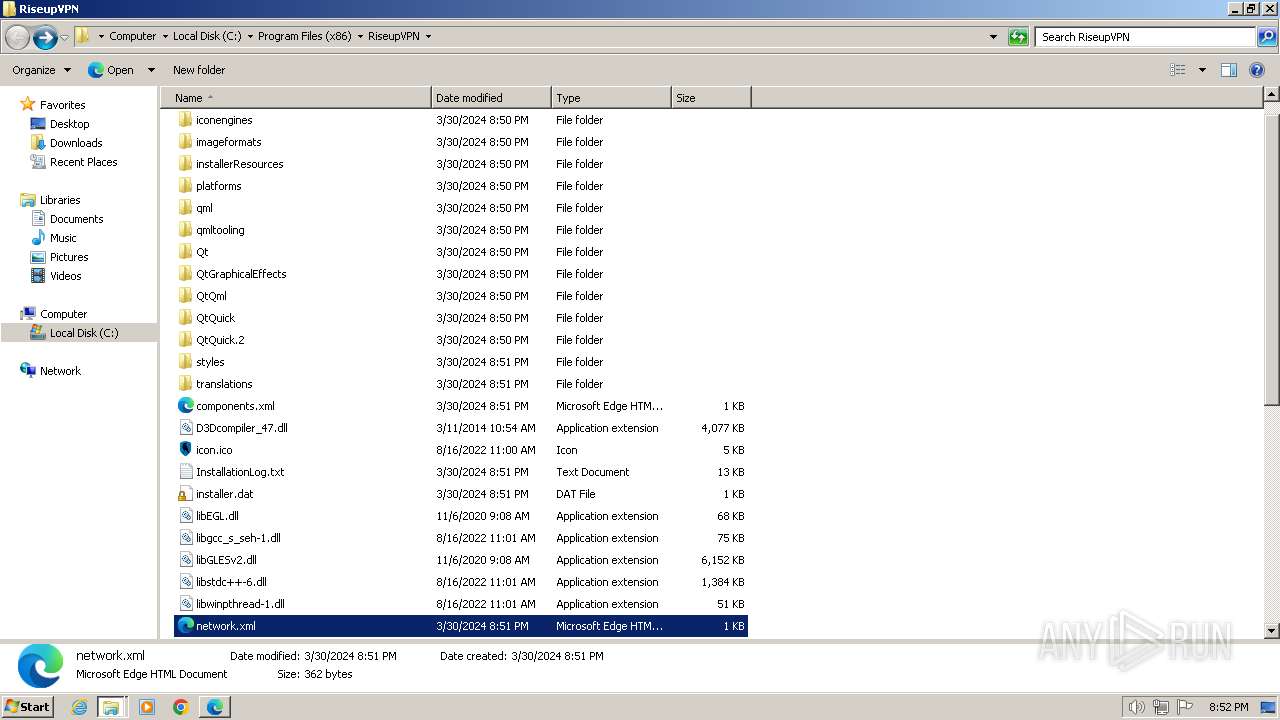The width and height of the screenshot is (1280, 720).
Task: Click the Change your view icon
Action: [1178, 70]
